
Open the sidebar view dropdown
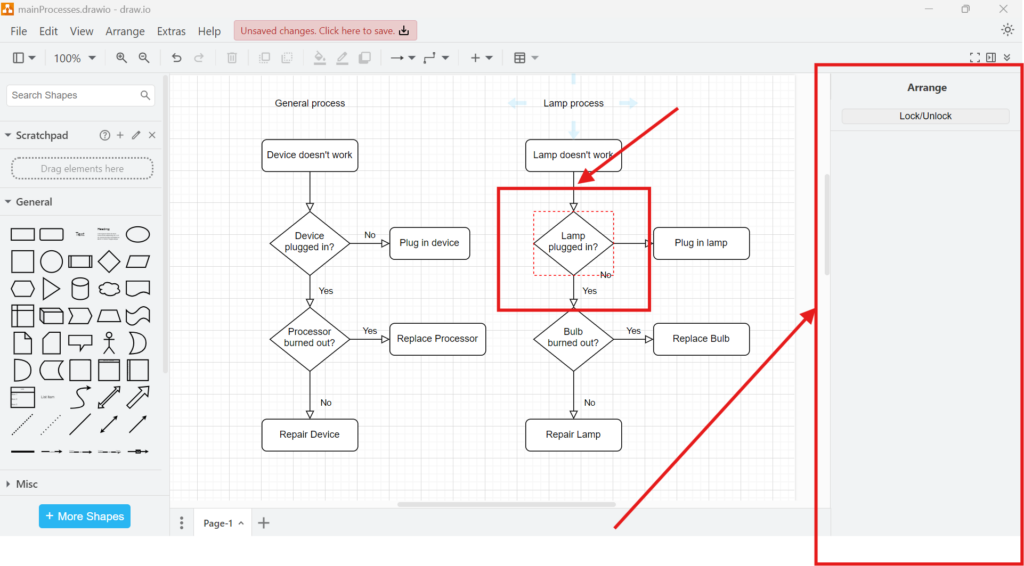point(24,57)
